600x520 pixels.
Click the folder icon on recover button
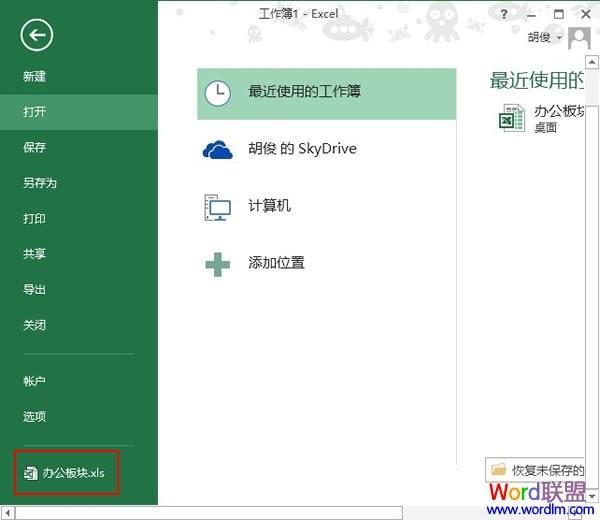pyautogui.click(x=499, y=469)
